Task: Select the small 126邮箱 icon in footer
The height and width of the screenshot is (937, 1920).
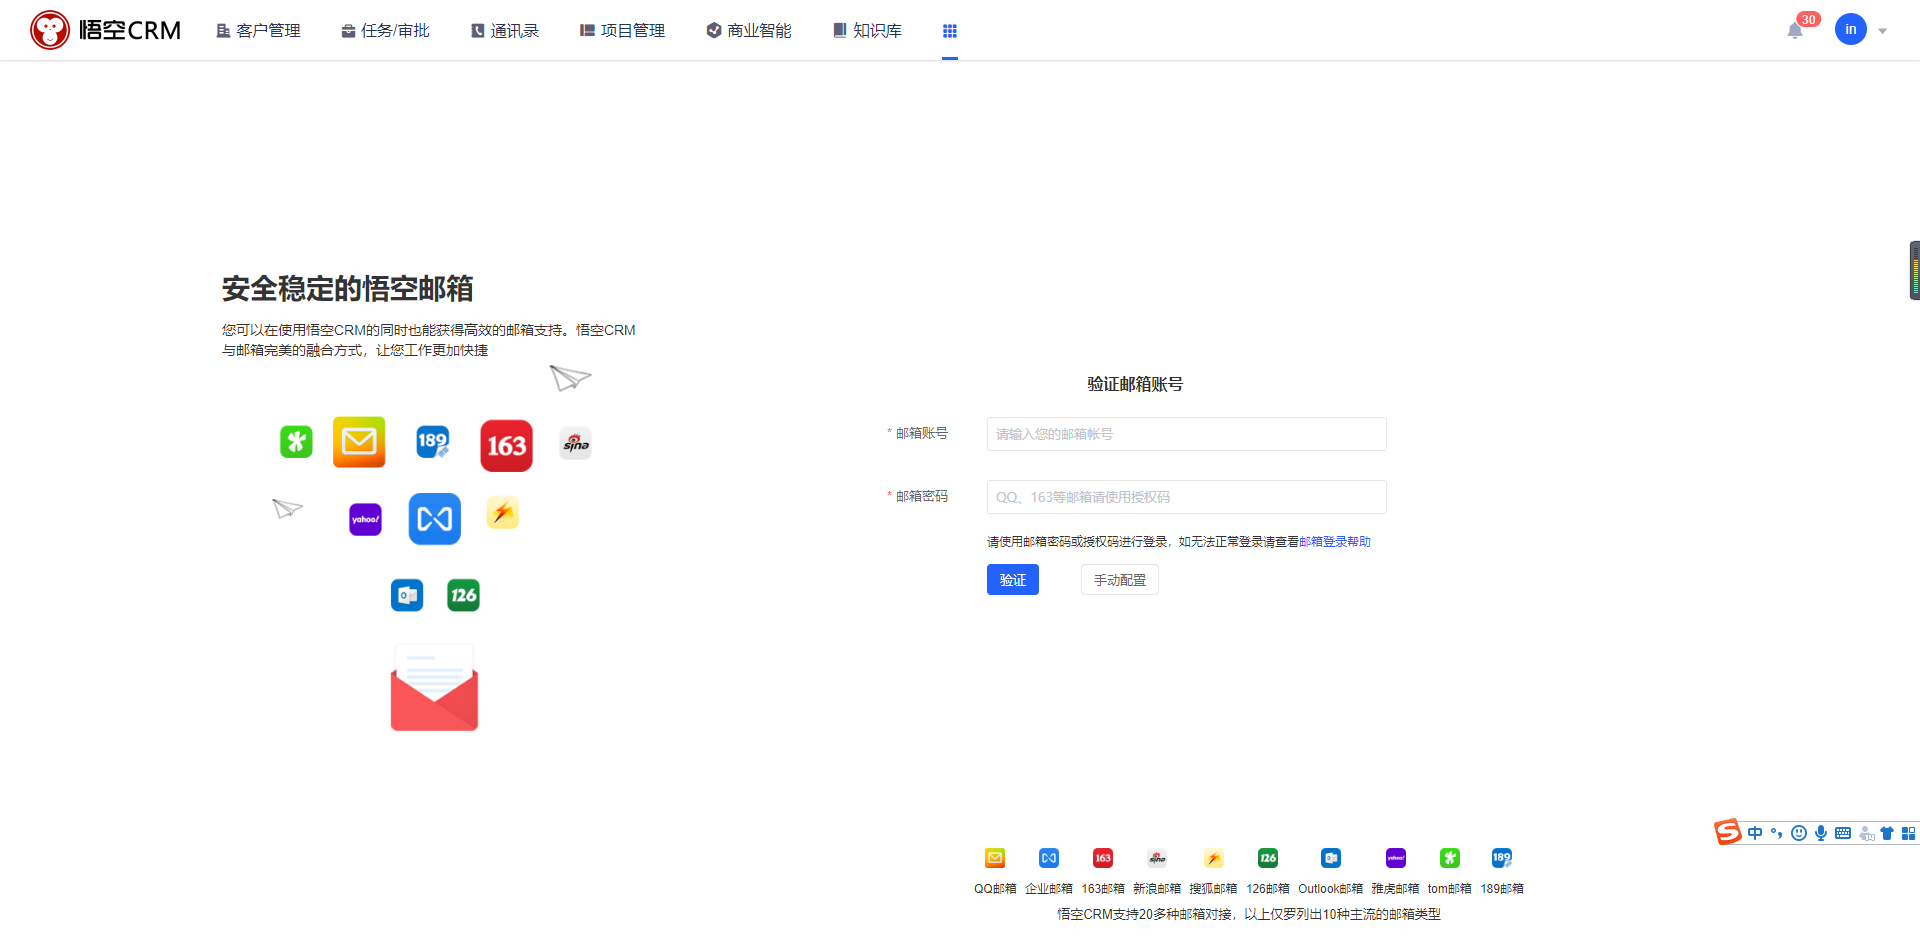Action: [1268, 858]
